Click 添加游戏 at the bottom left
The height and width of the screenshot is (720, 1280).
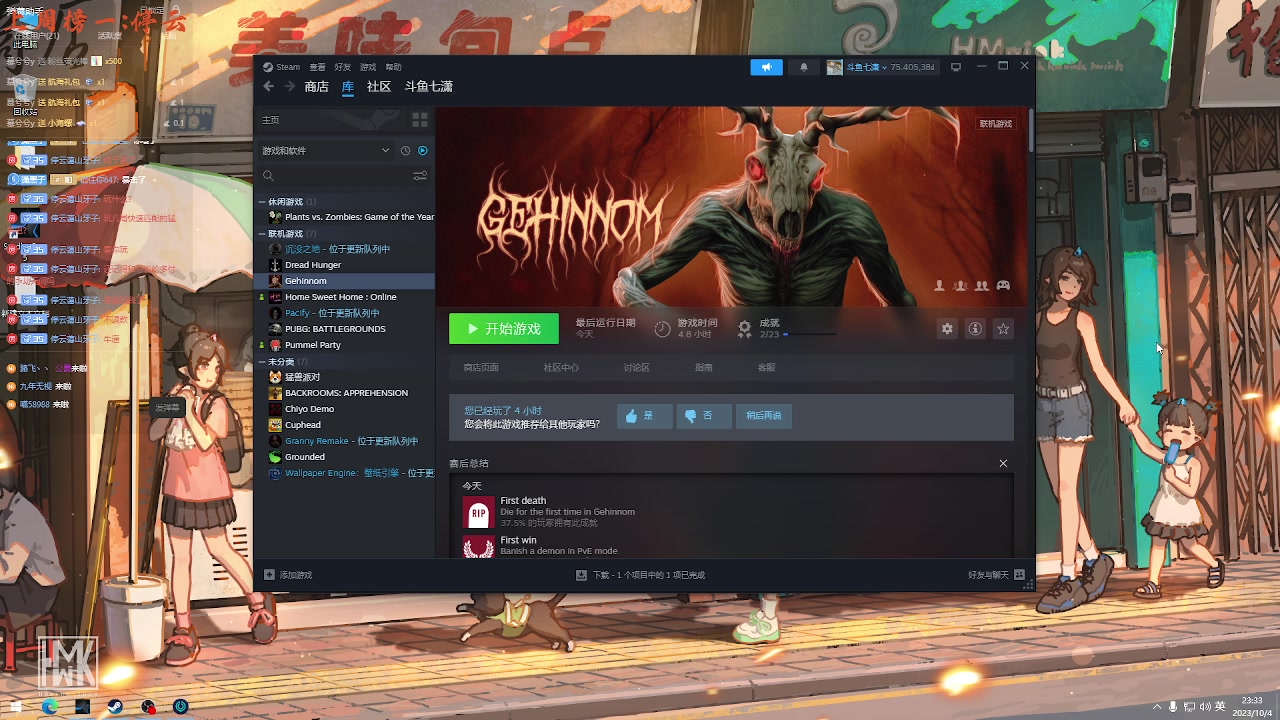pyautogui.click(x=288, y=575)
